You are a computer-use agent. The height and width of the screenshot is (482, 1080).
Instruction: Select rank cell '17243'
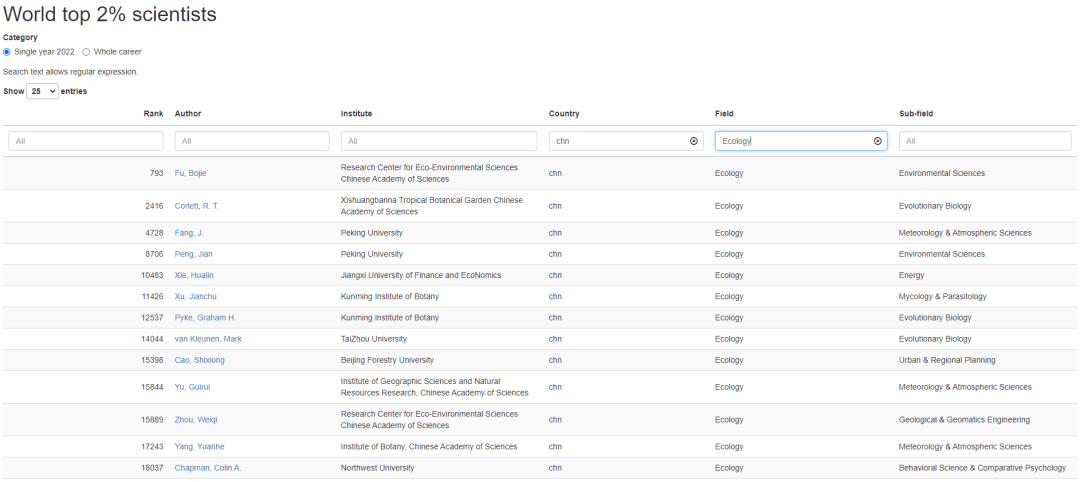[x=152, y=447]
